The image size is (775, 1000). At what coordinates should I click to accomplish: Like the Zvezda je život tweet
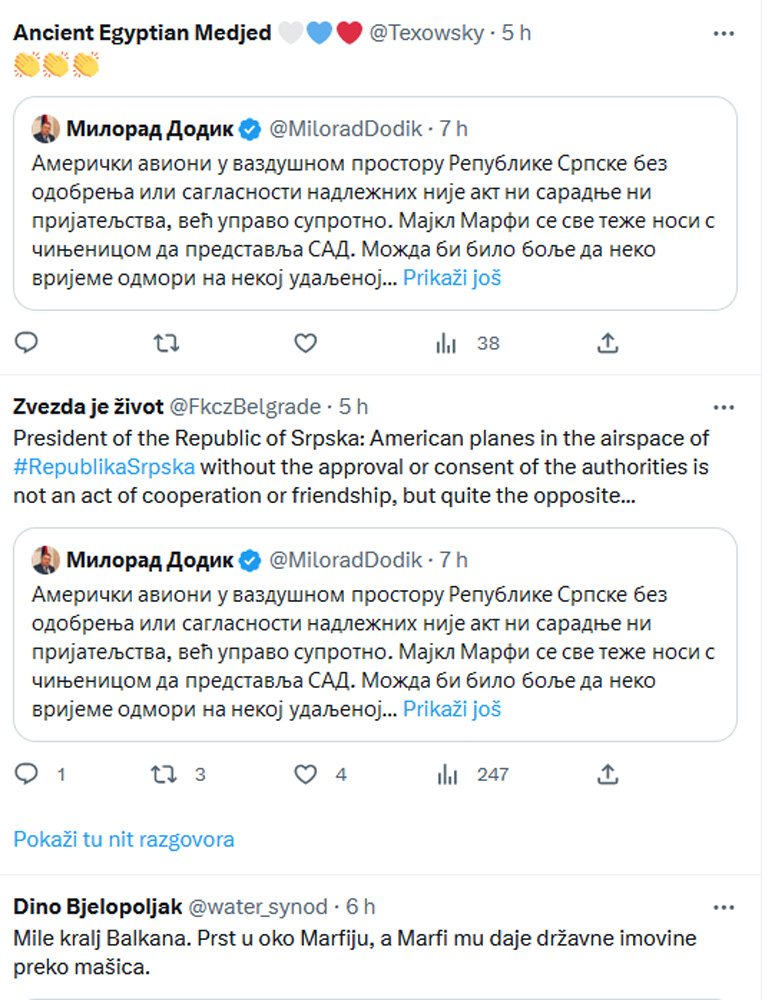pyautogui.click(x=320, y=774)
